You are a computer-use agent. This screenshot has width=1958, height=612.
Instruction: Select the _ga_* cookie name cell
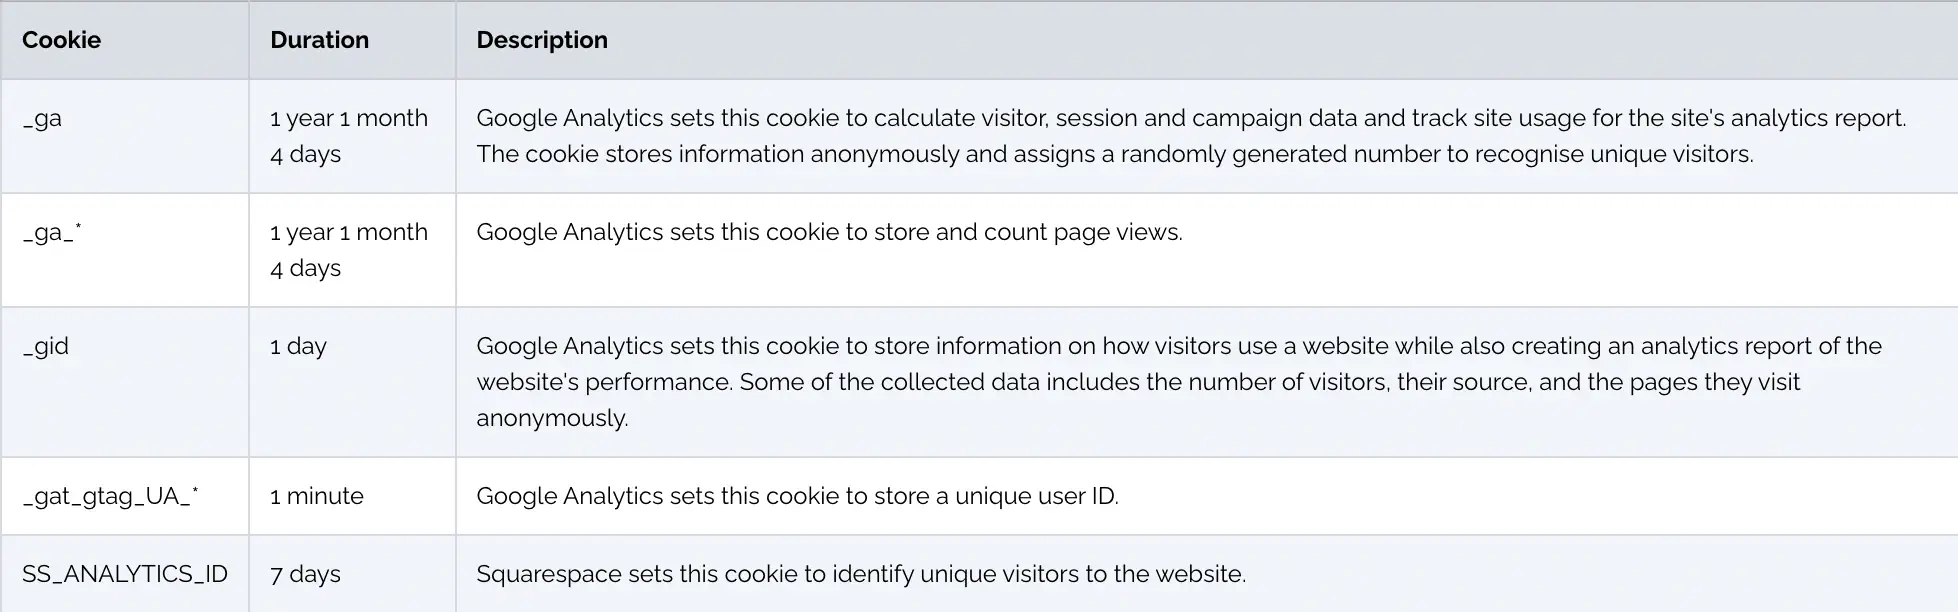(52, 232)
